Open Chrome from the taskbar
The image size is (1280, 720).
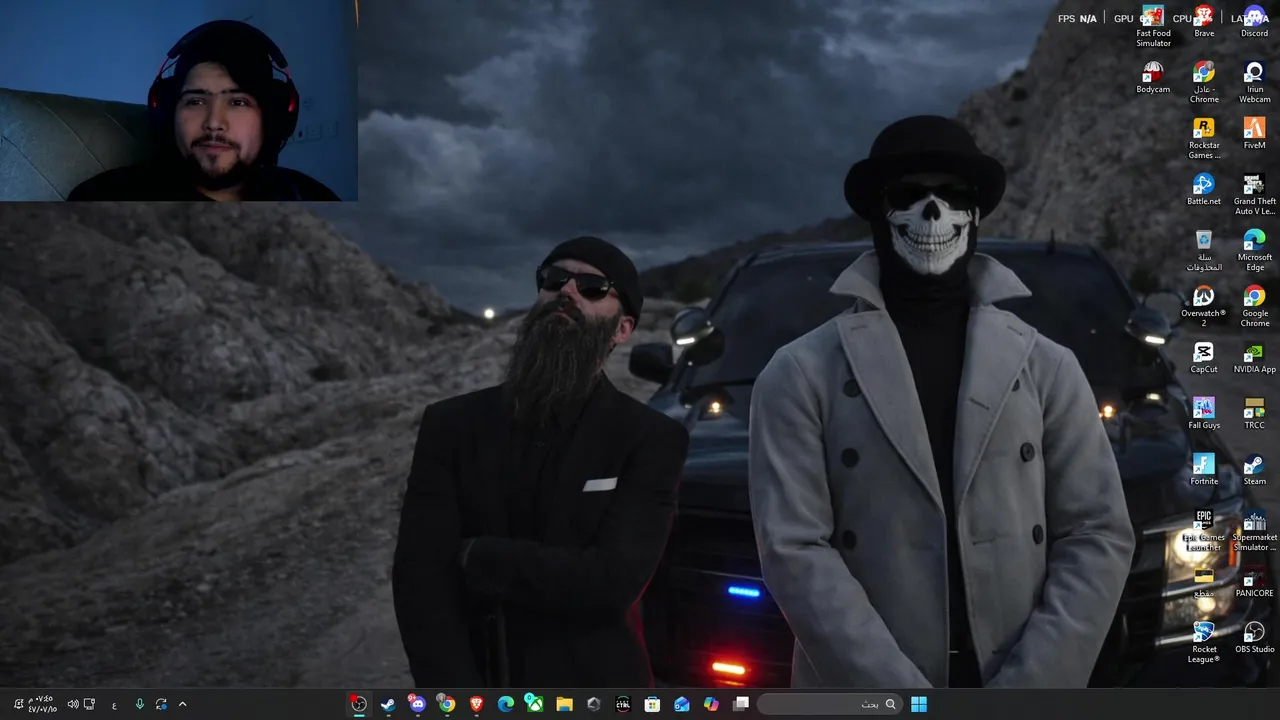pos(447,704)
